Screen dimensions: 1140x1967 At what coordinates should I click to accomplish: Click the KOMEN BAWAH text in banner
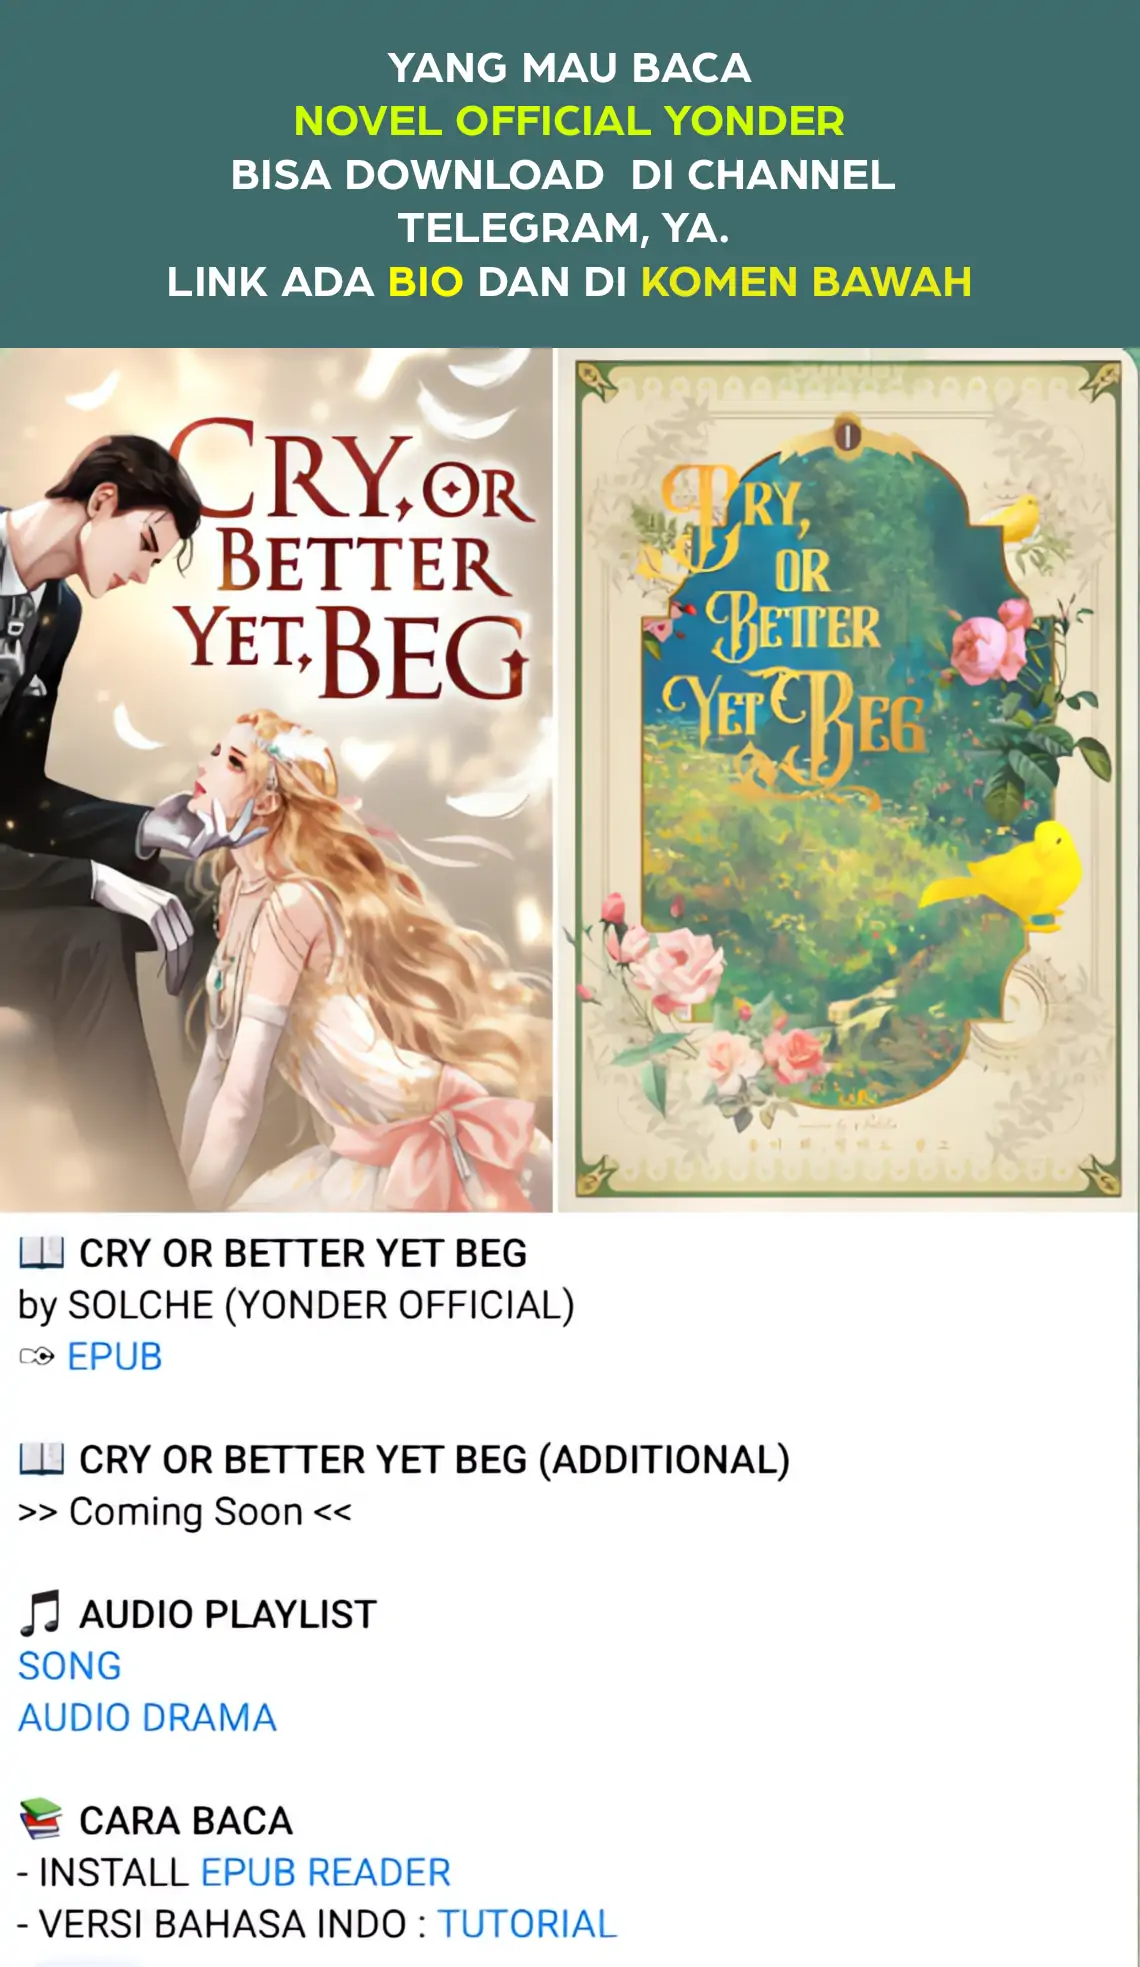[x=806, y=282]
